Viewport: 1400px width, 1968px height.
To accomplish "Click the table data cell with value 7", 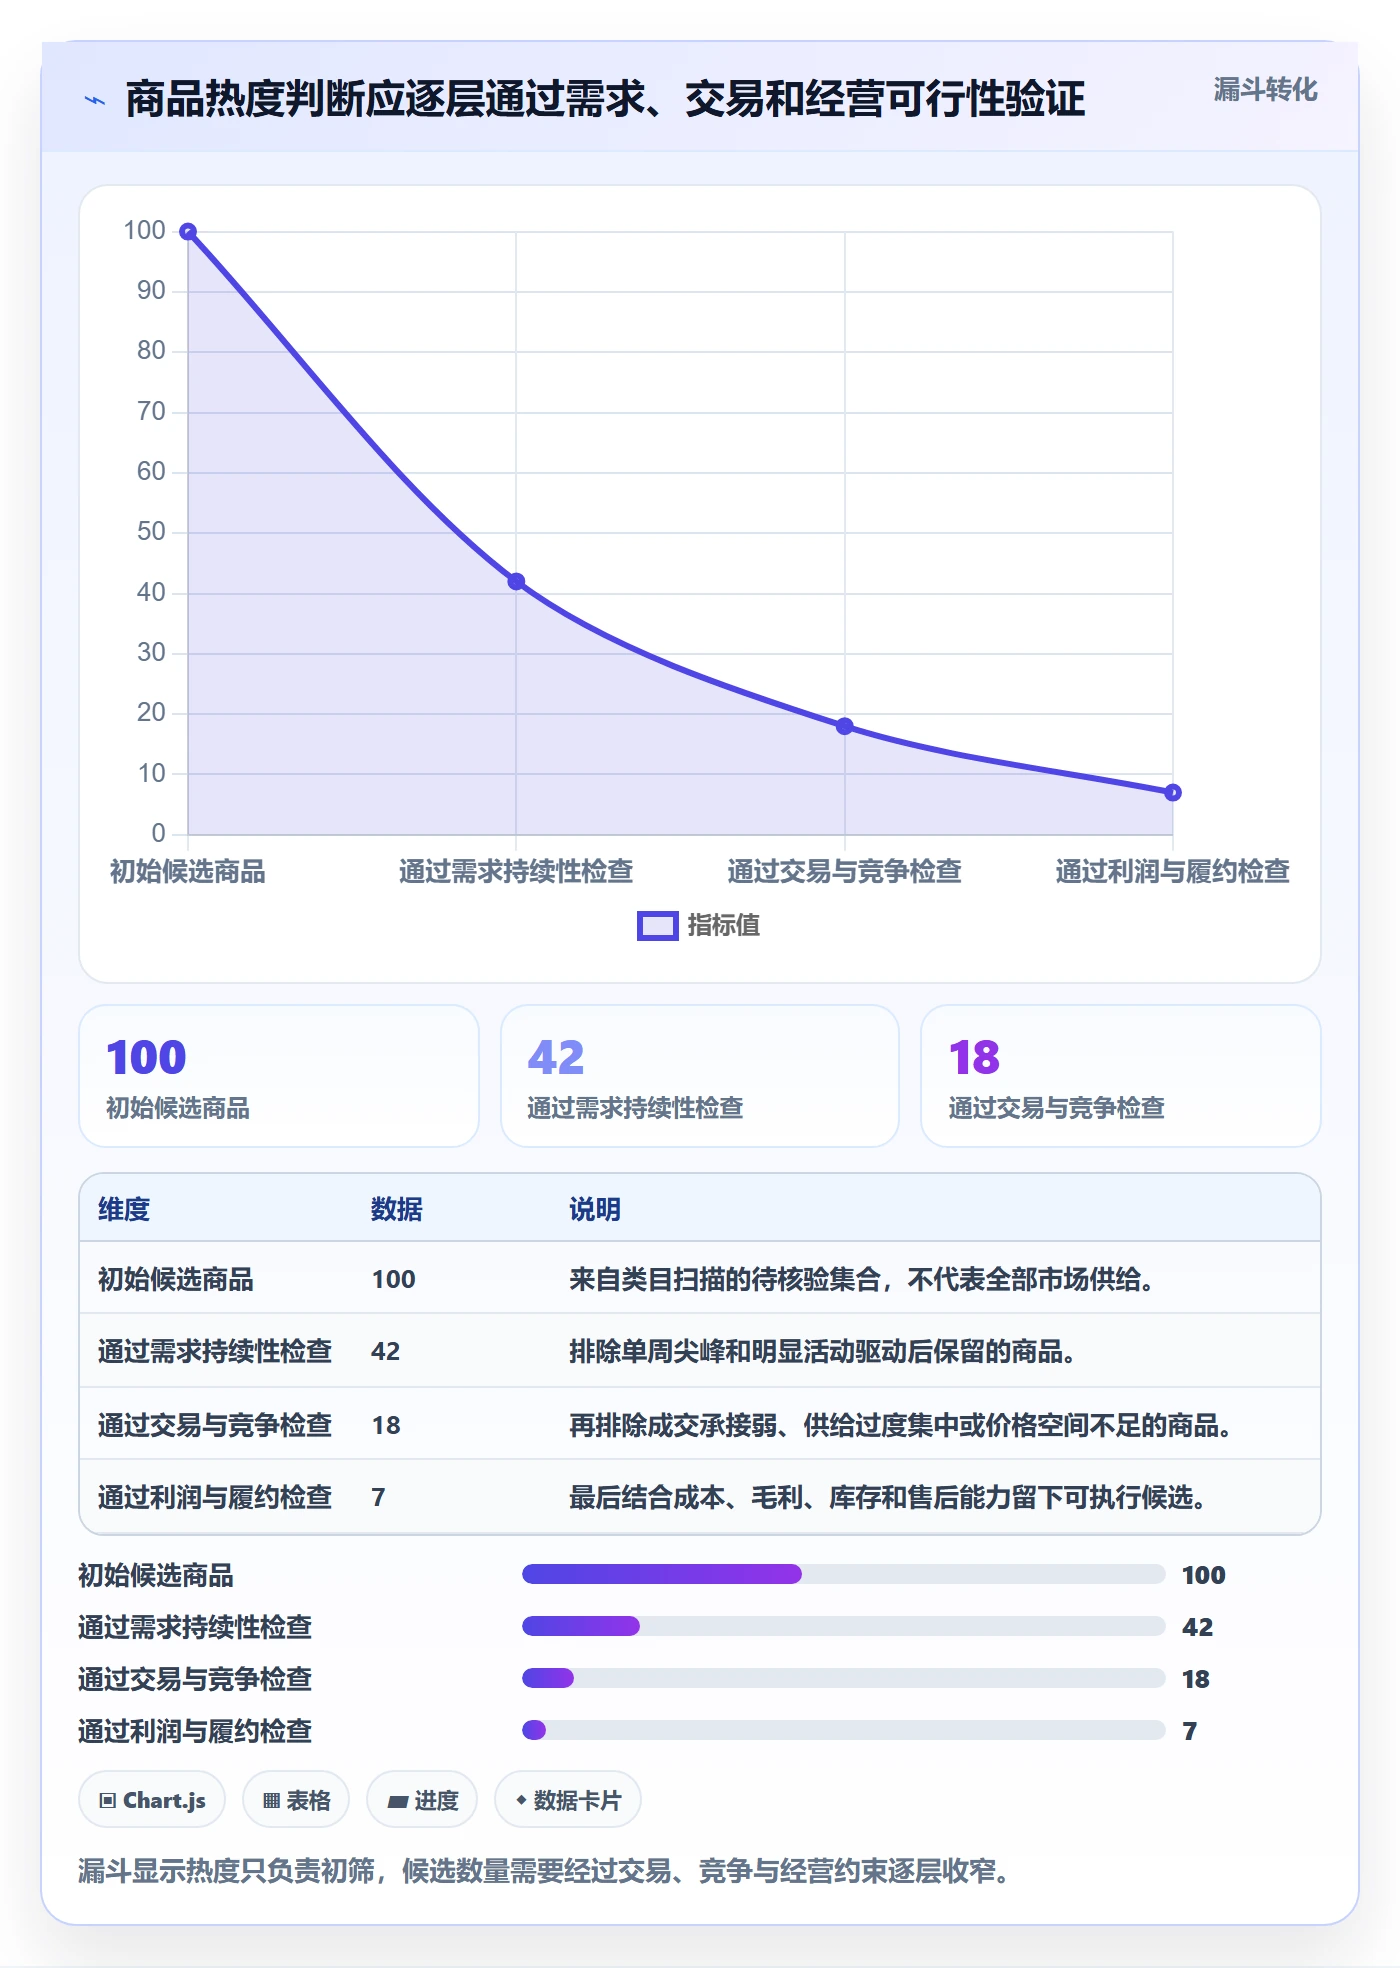I will 378,1498.
